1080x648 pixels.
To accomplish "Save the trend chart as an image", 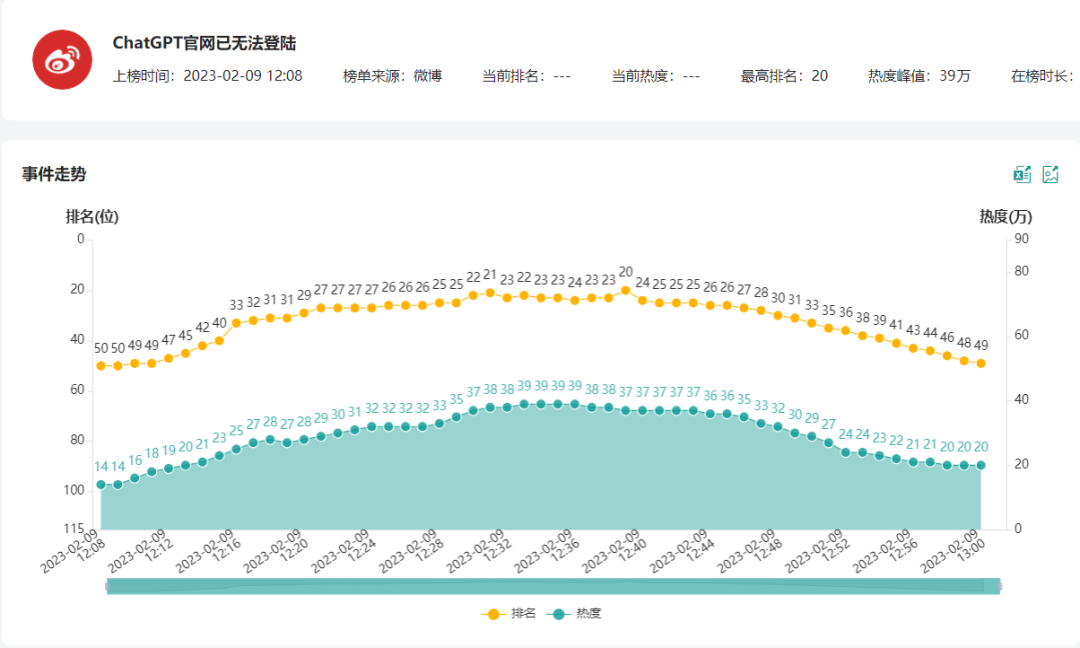I will 1050,175.
